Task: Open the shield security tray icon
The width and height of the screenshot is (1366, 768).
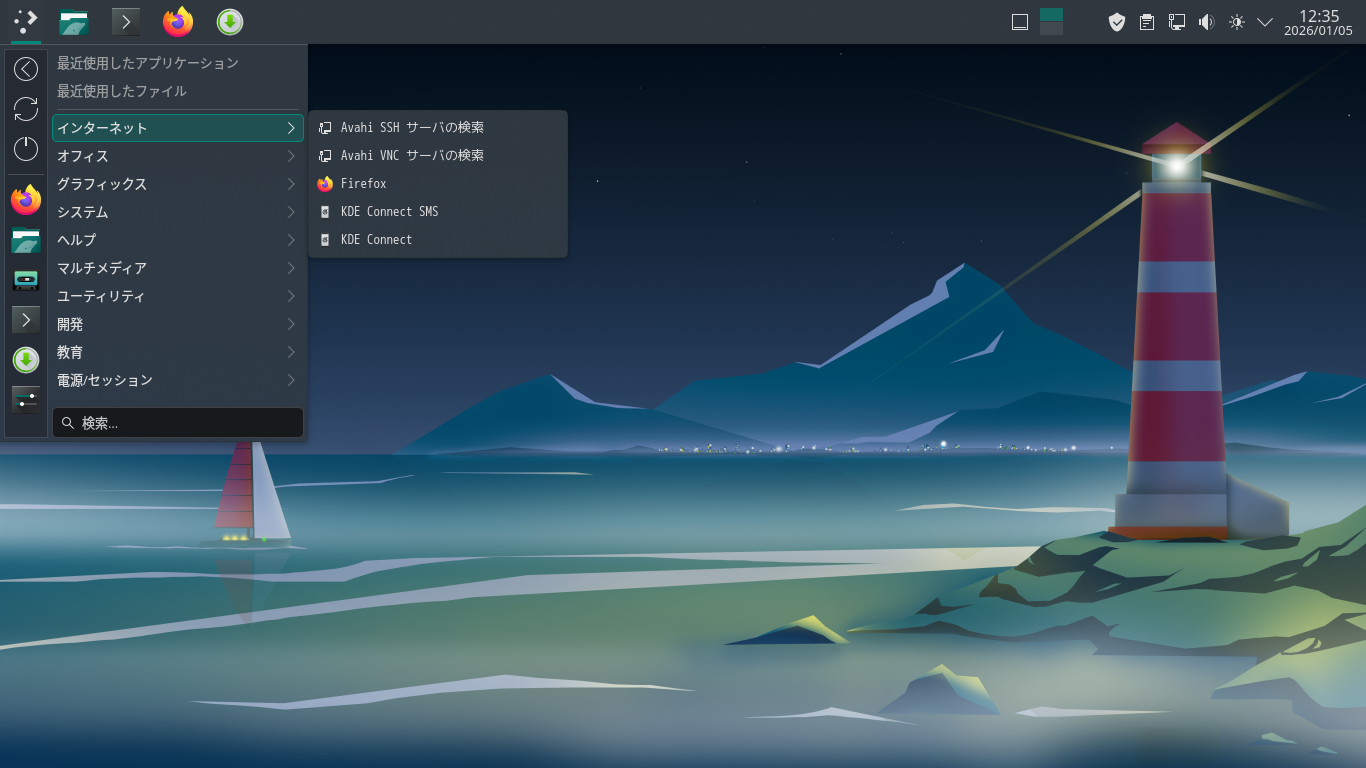Action: (x=1117, y=22)
